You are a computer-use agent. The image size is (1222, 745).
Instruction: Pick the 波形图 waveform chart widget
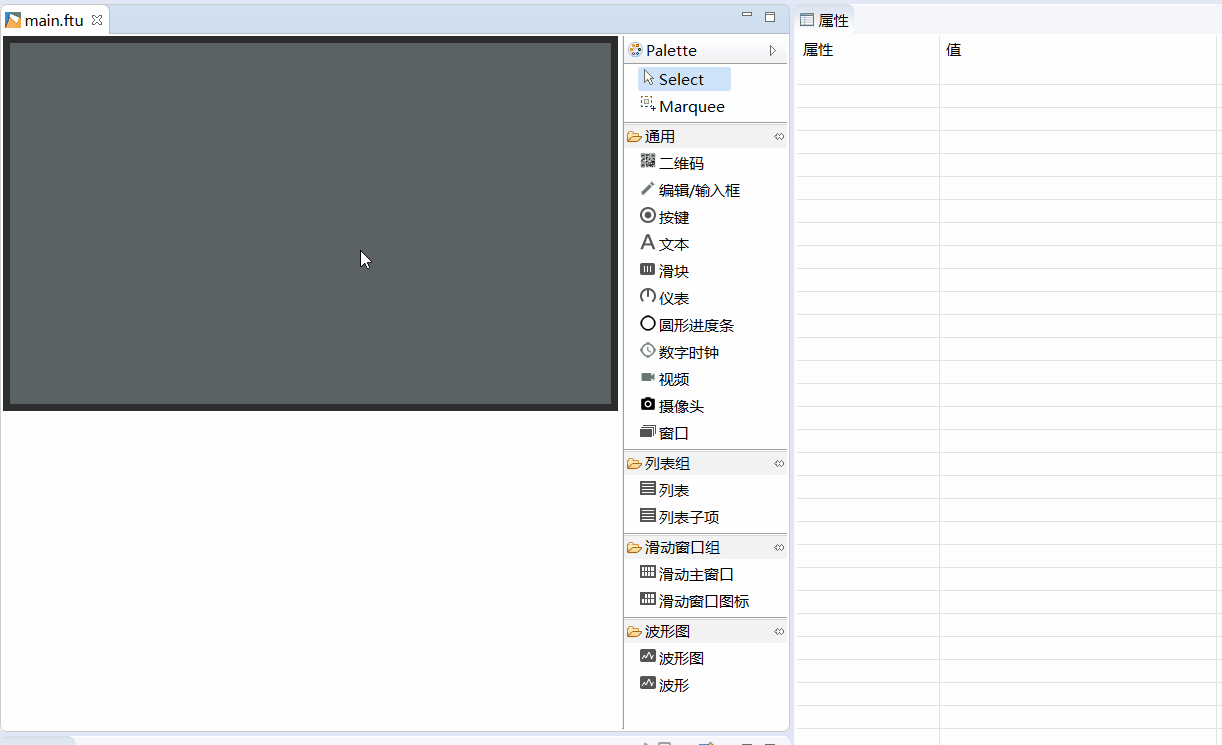point(672,658)
